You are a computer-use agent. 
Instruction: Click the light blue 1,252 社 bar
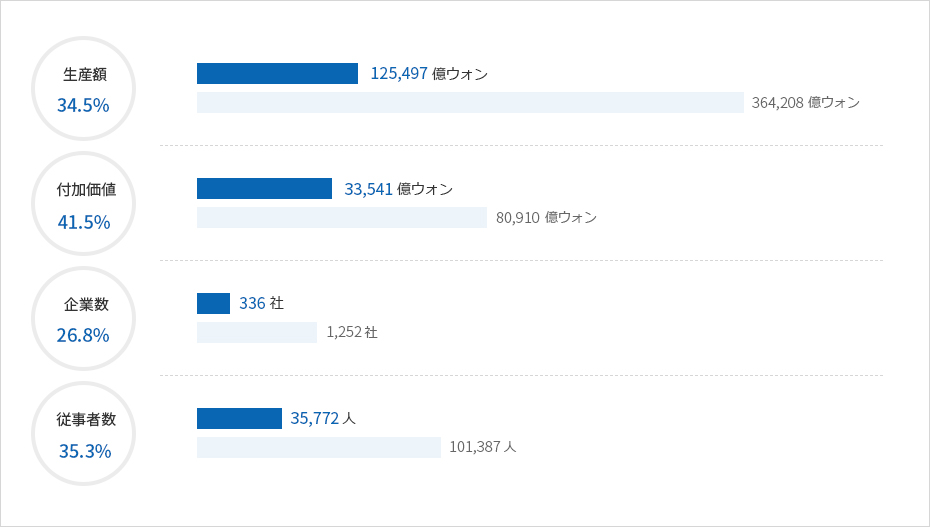pos(257,333)
